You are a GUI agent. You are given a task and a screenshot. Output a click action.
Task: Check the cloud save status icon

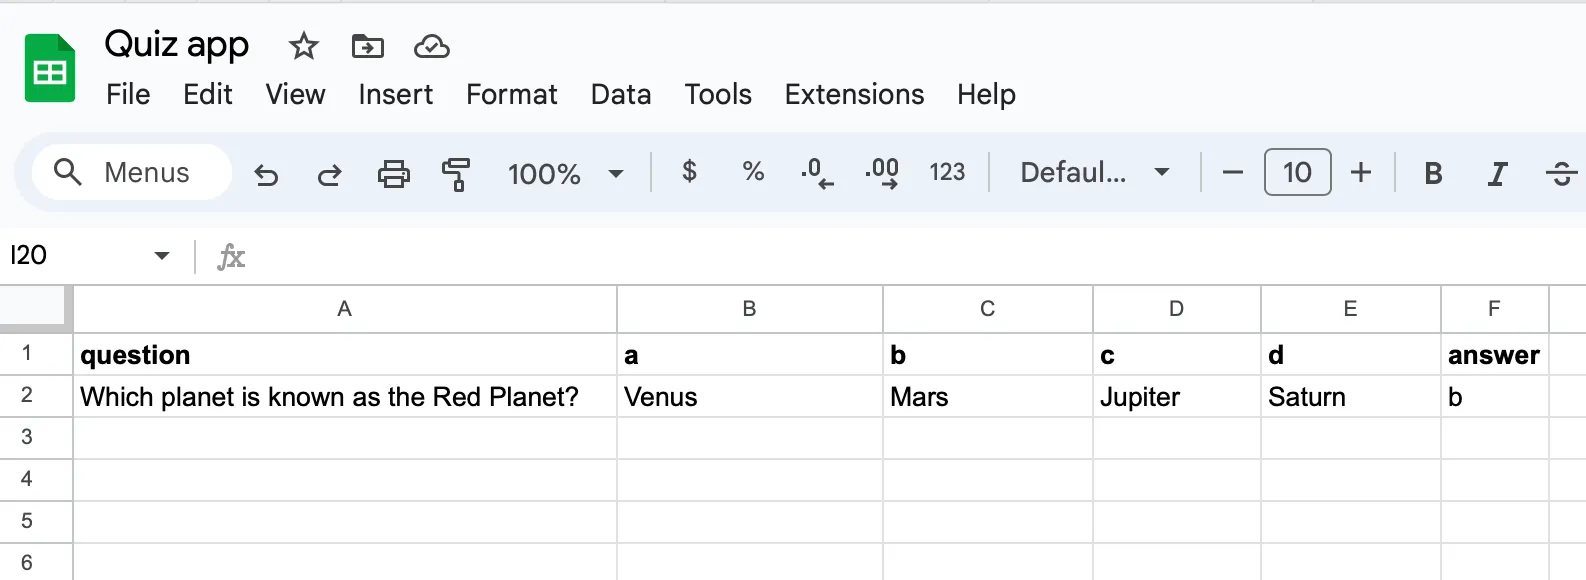pyautogui.click(x=432, y=46)
